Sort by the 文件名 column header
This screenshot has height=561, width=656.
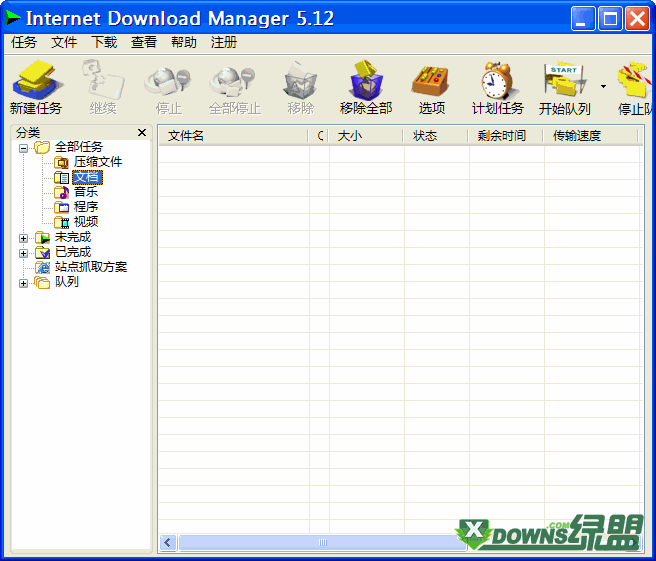coord(233,136)
